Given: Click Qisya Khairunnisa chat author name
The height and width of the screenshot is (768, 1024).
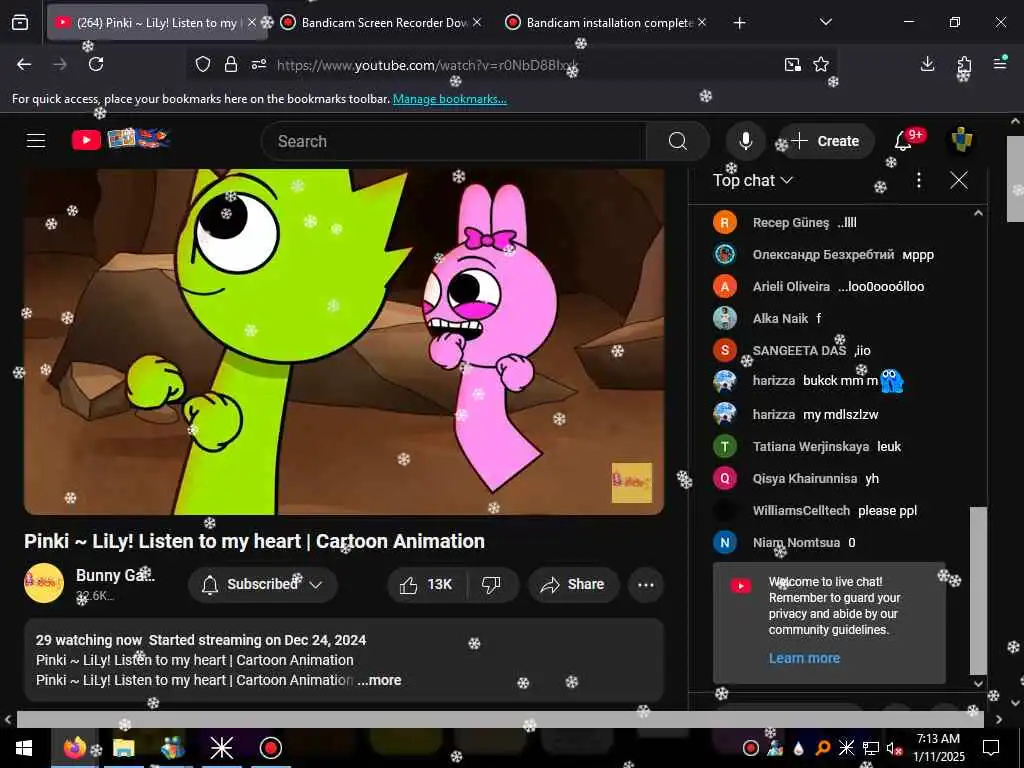Looking at the screenshot, I should 805,479.
